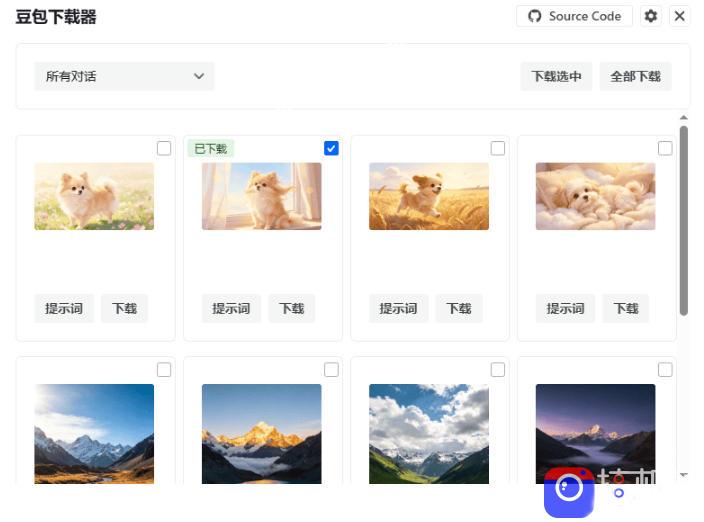Select checkbox of the cloudy green valley card
The width and height of the screenshot is (704, 522).
coord(498,370)
